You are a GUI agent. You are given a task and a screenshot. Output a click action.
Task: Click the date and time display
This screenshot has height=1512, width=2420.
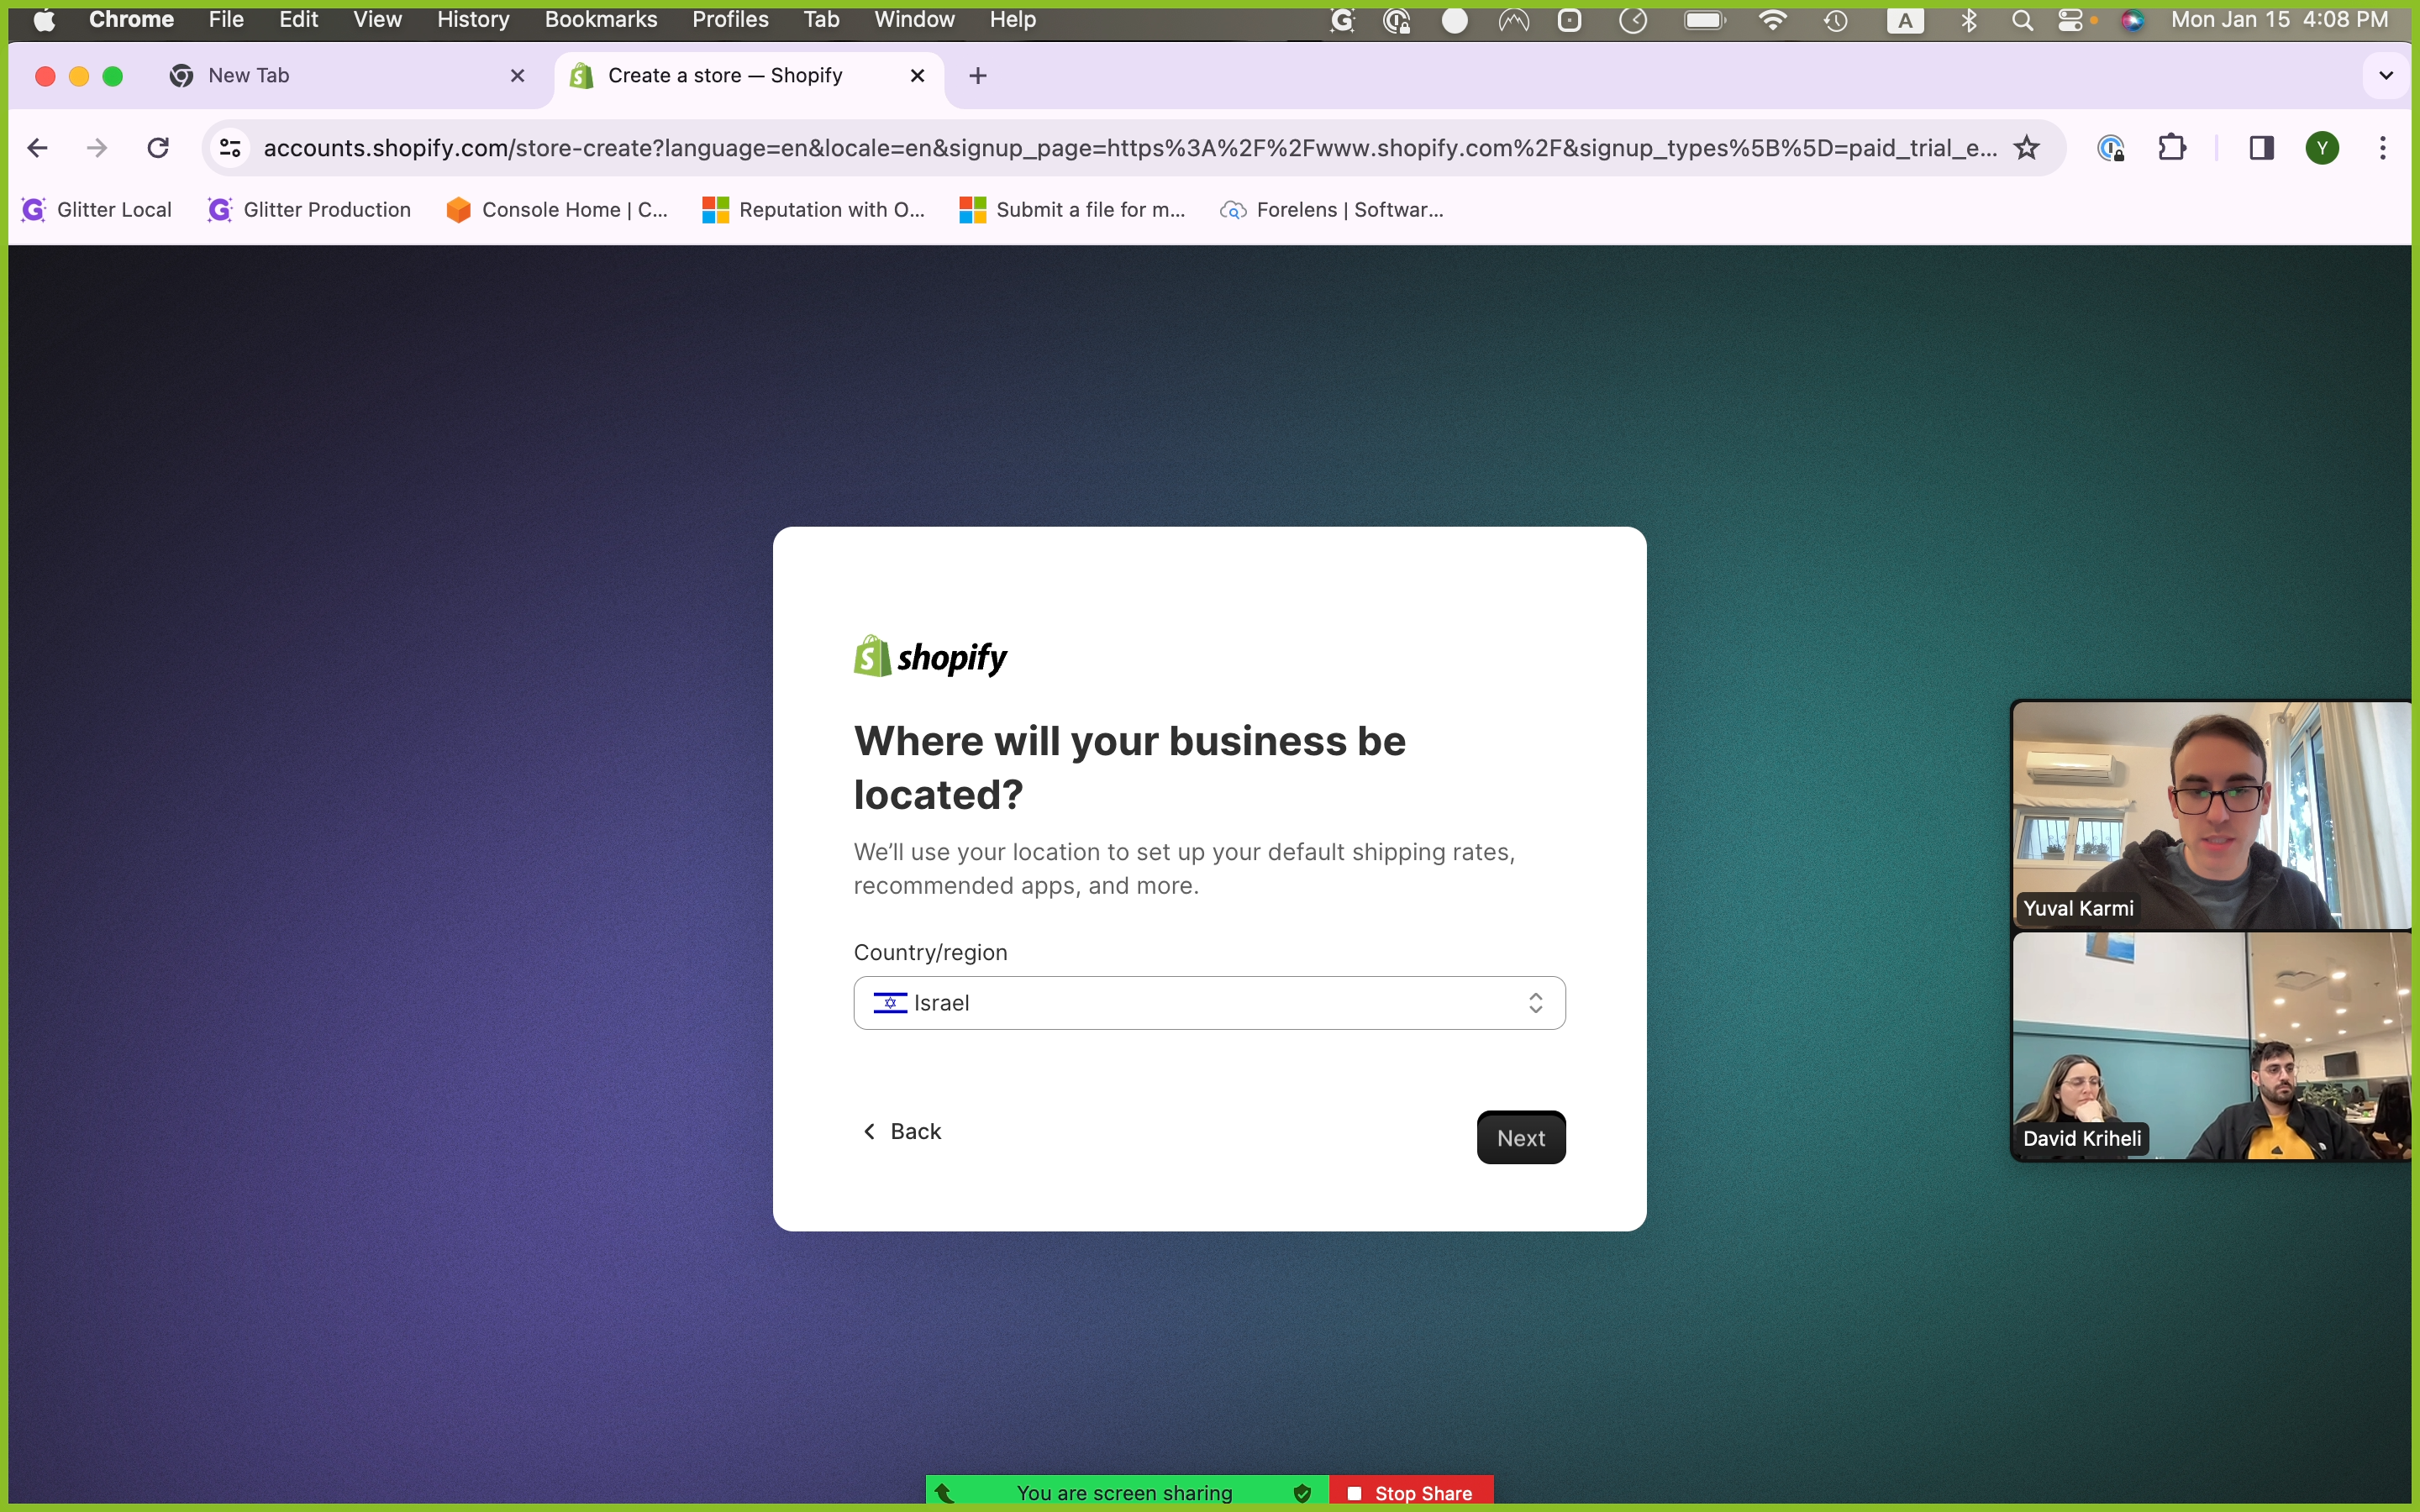(x=2280, y=20)
